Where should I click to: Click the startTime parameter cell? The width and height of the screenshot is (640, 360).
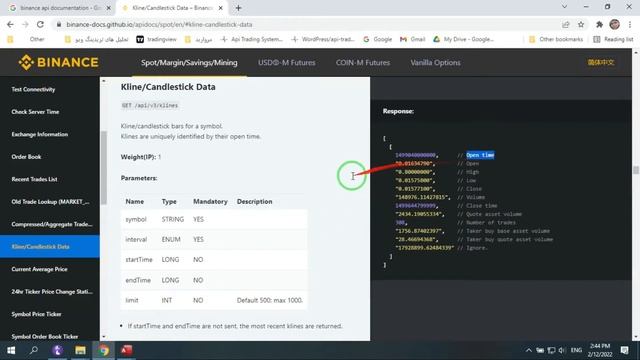(139, 260)
